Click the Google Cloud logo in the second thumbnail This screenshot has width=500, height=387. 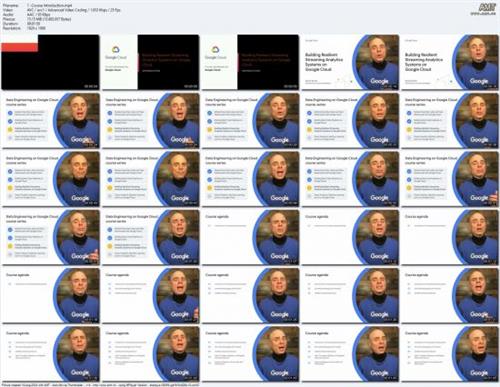tap(116, 52)
